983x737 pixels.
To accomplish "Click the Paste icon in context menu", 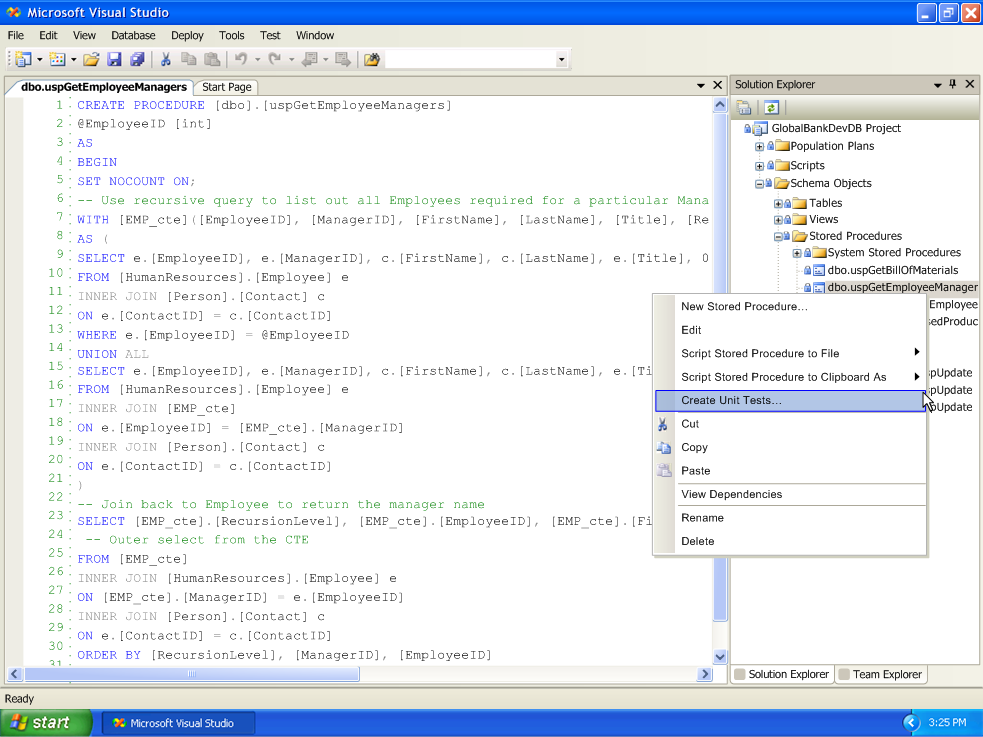I will pos(664,471).
